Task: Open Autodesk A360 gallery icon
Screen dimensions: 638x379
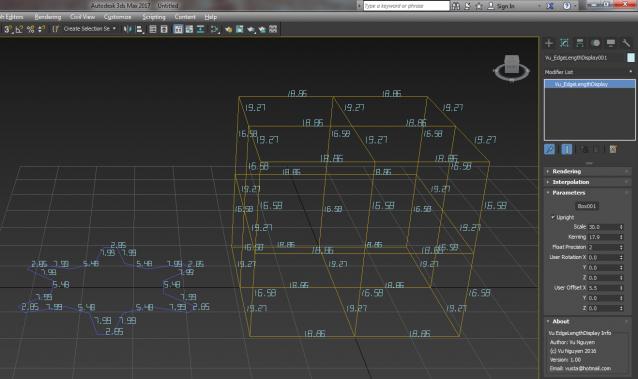Action: click(273, 29)
